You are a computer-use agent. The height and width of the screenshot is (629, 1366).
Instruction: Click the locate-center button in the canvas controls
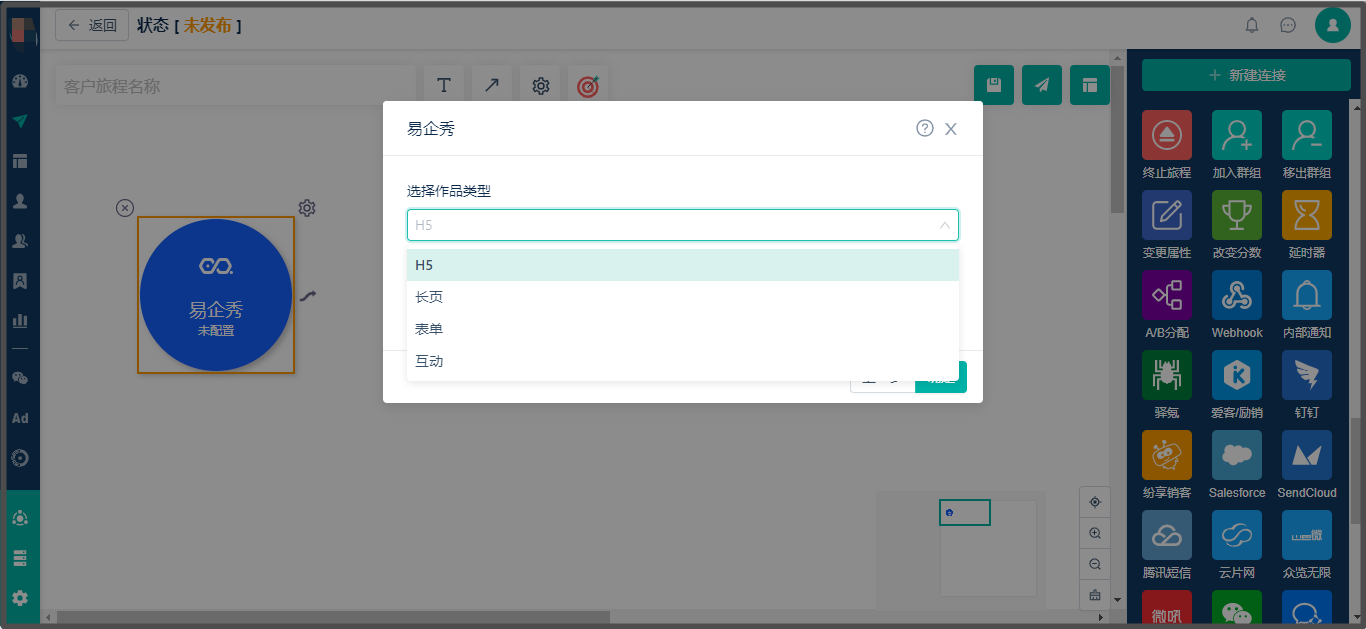tap(1095, 502)
